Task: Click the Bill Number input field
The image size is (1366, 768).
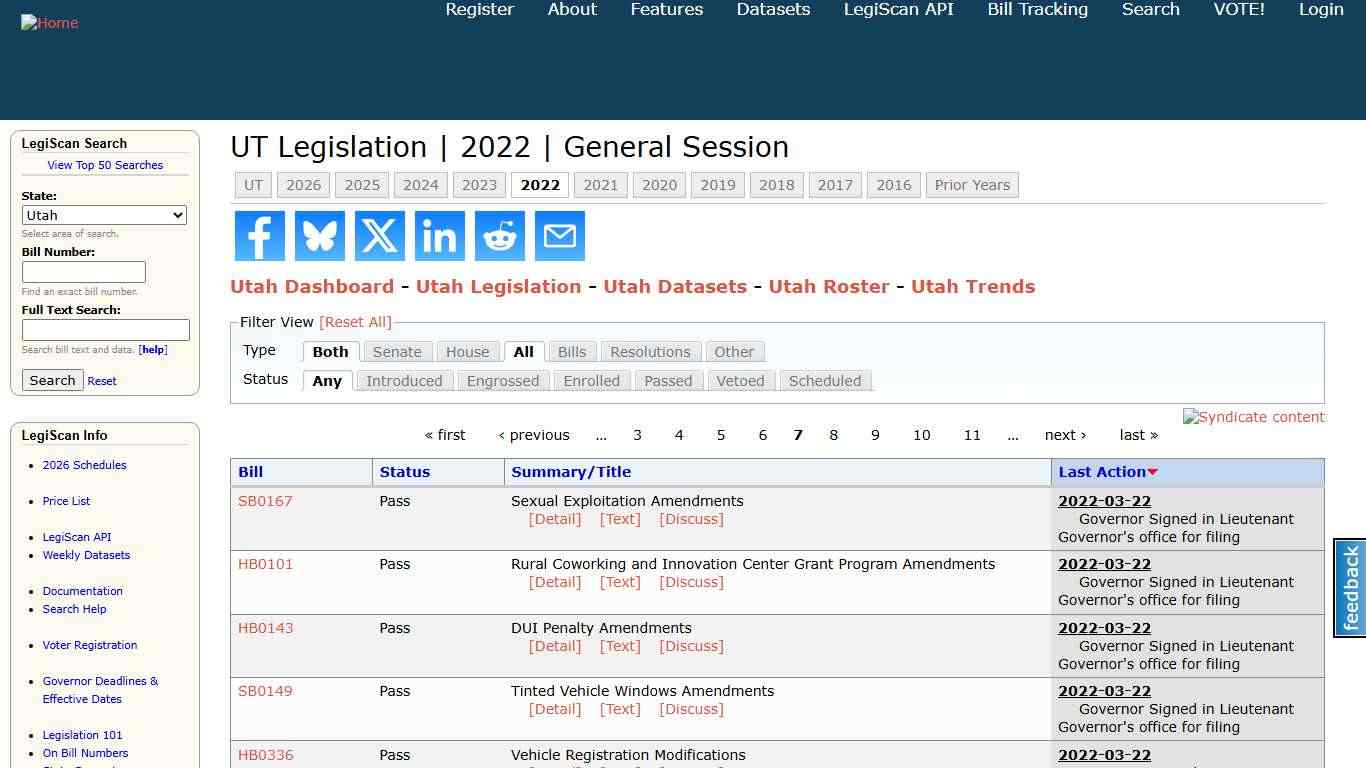Action: (x=84, y=272)
